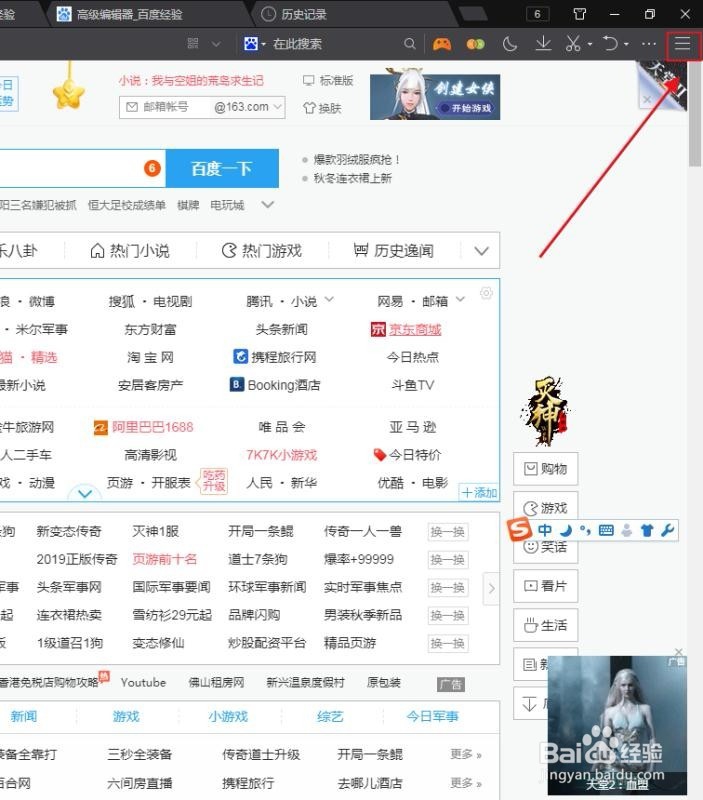Expand the category bar chevron

481,251
